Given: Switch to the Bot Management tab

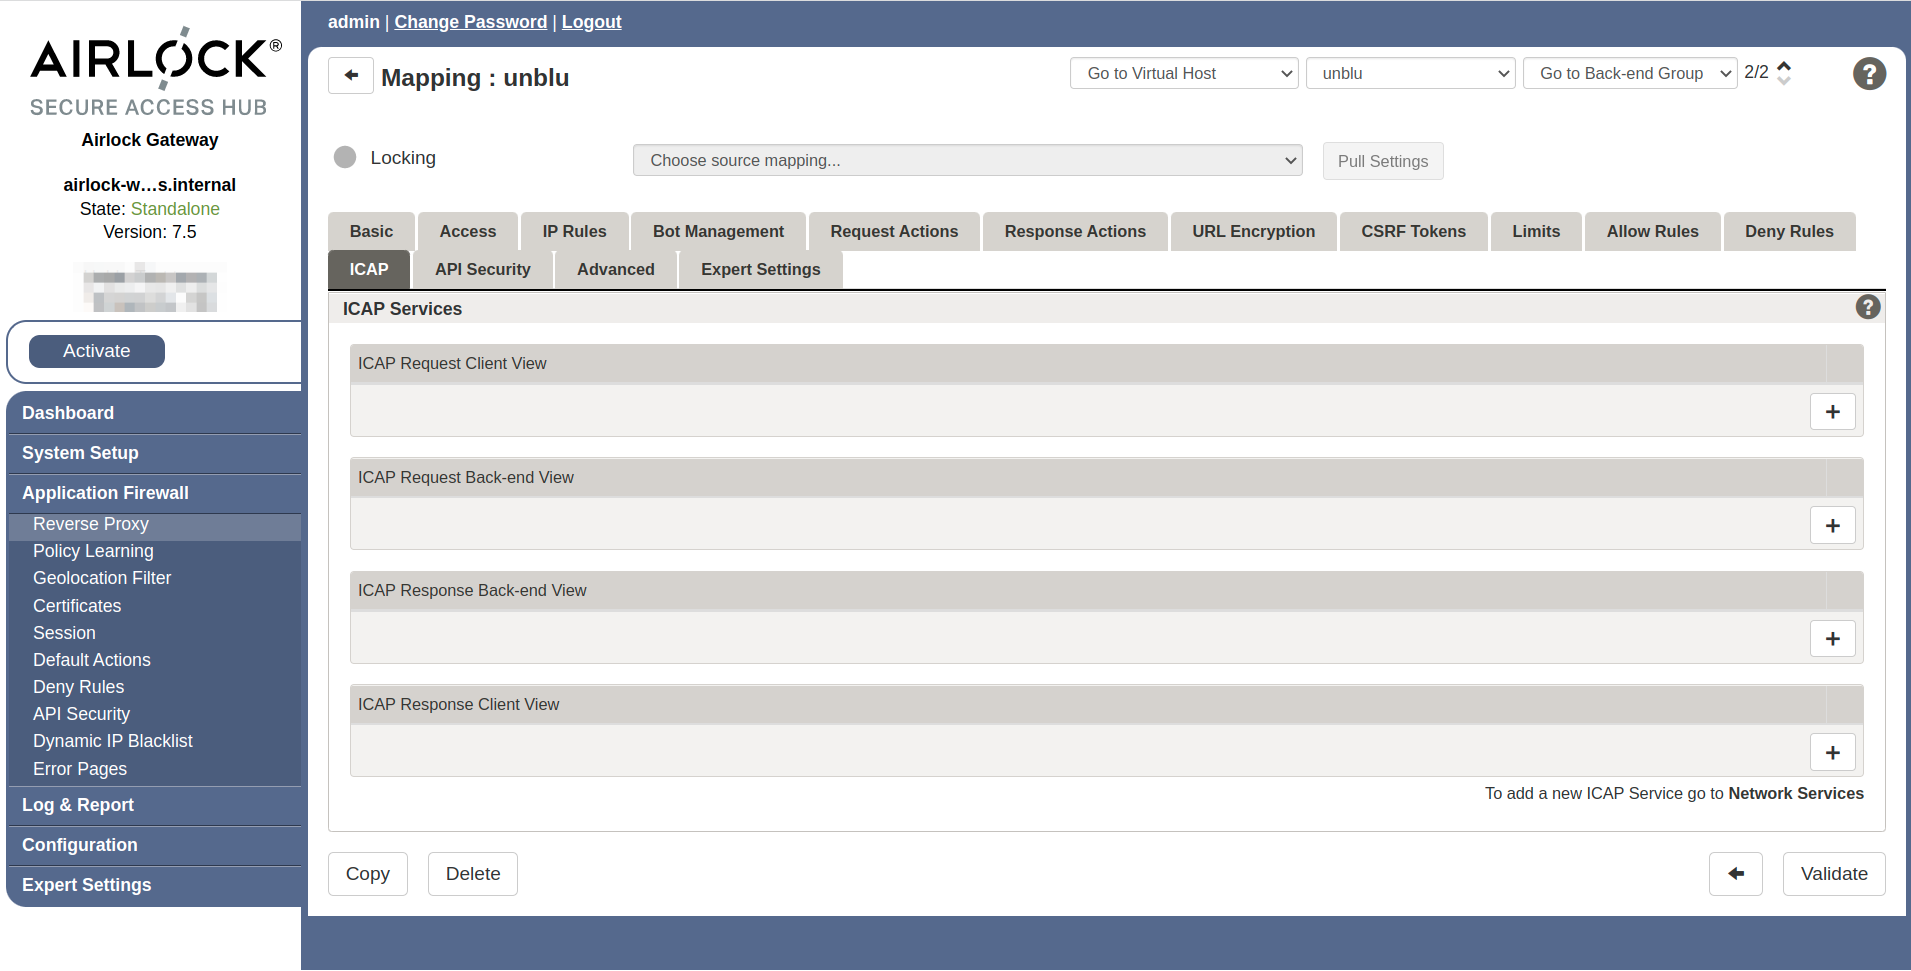Looking at the screenshot, I should 718,231.
